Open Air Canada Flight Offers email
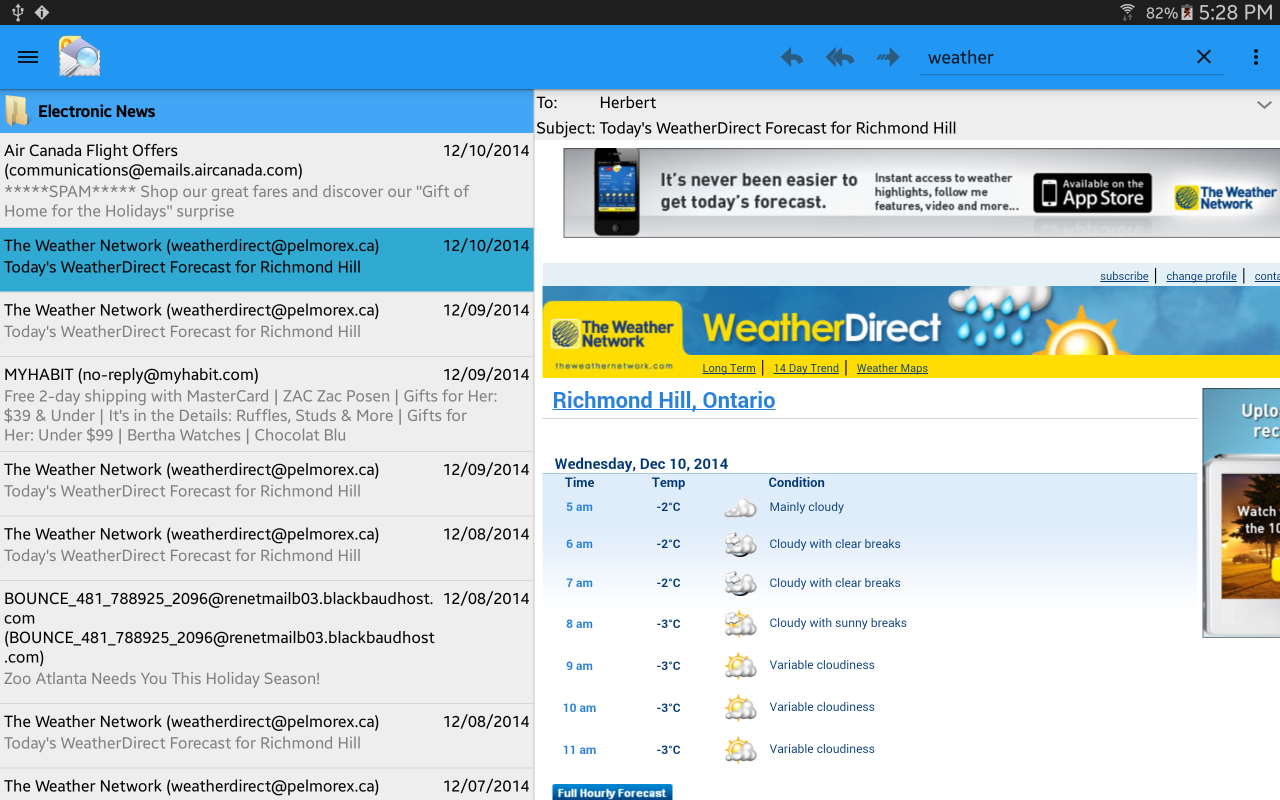Image resolution: width=1280 pixels, height=800 pixels. click(x=267, y=180)
